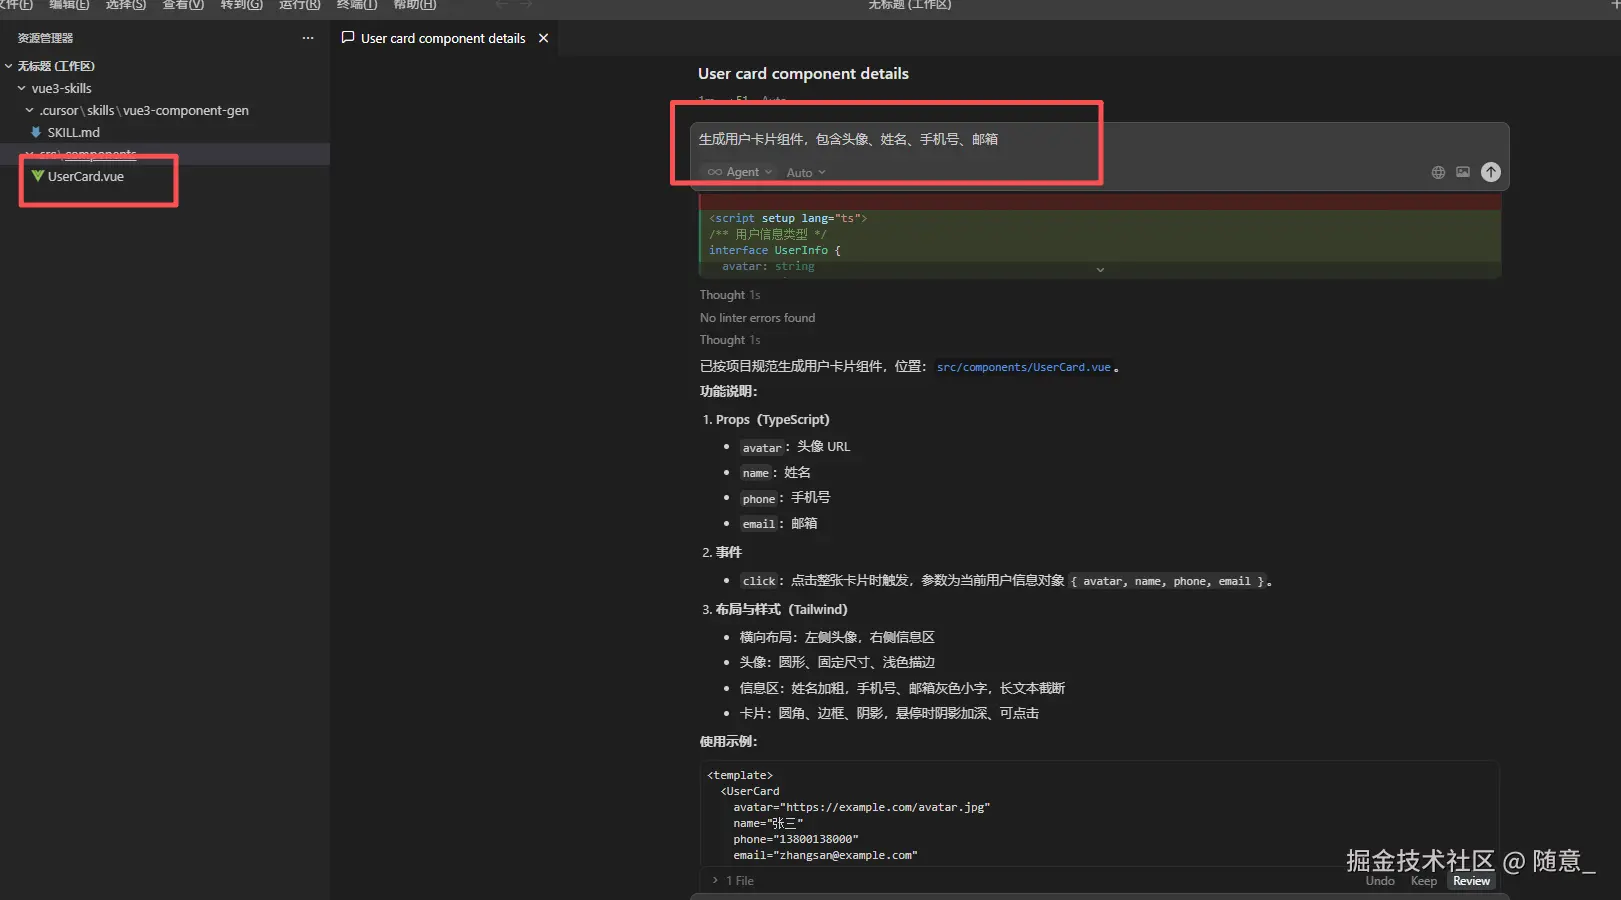Click Thought 1s below No linter errors
Viewport: 1621px width, 900px height.
pos(730,340)
